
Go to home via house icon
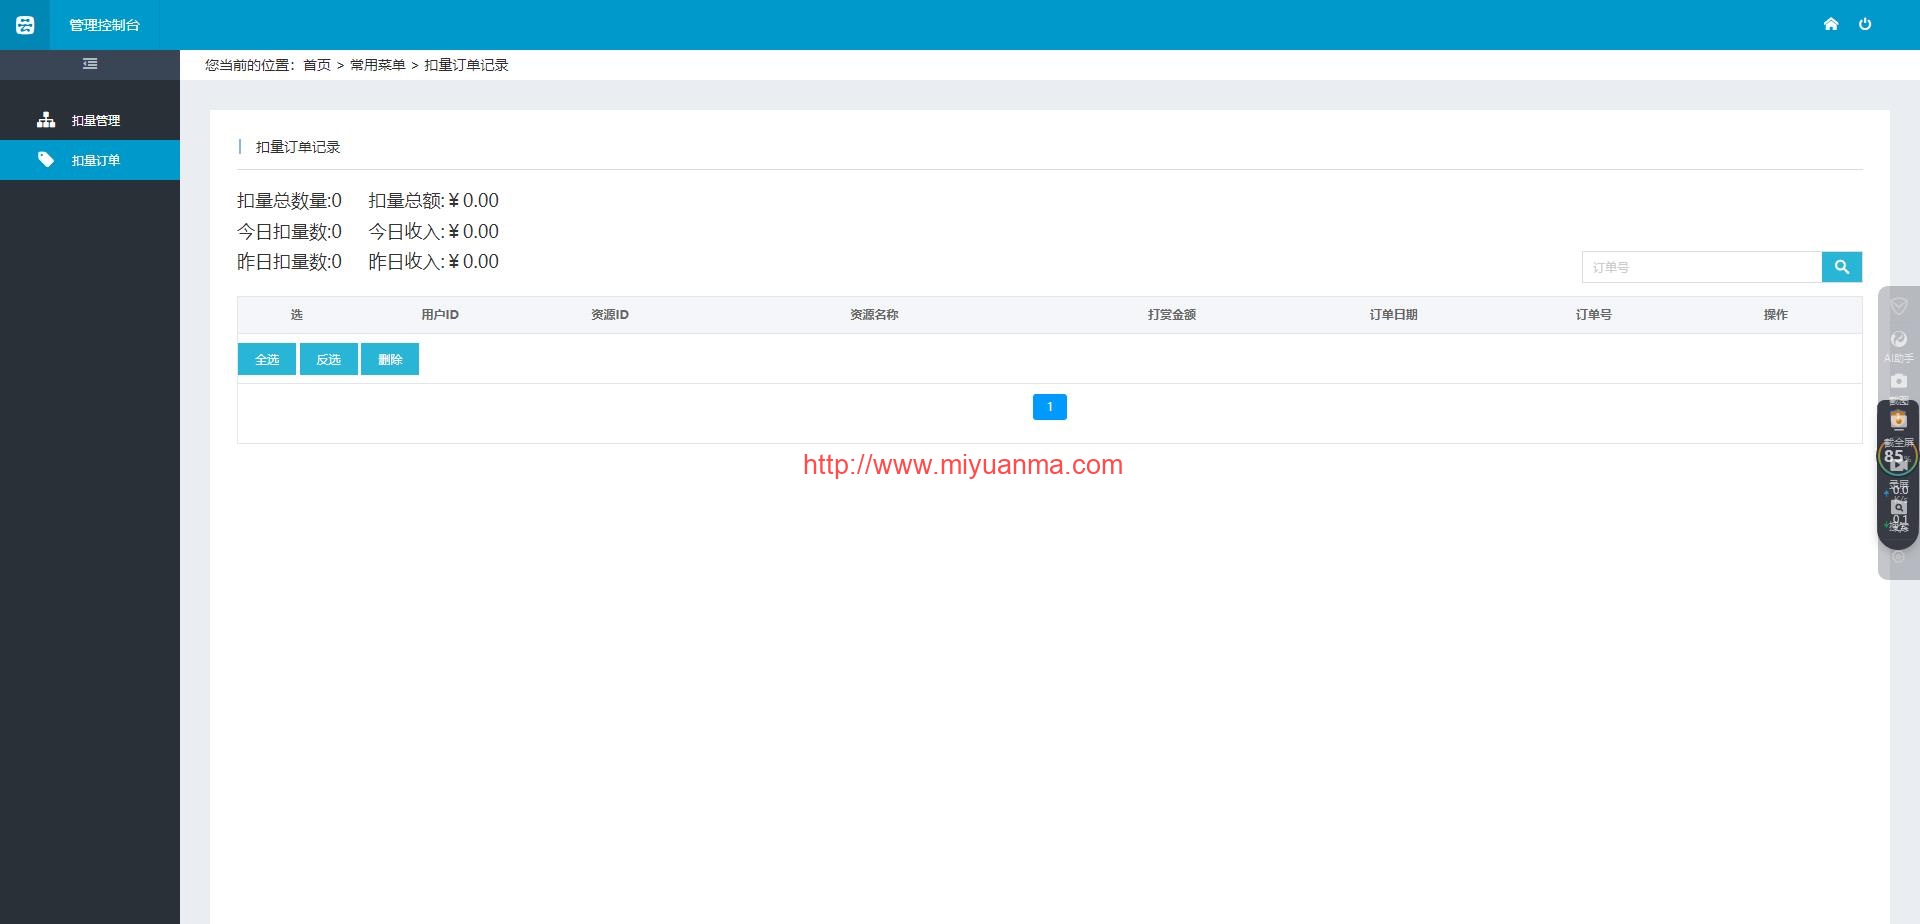point(1831,24)
